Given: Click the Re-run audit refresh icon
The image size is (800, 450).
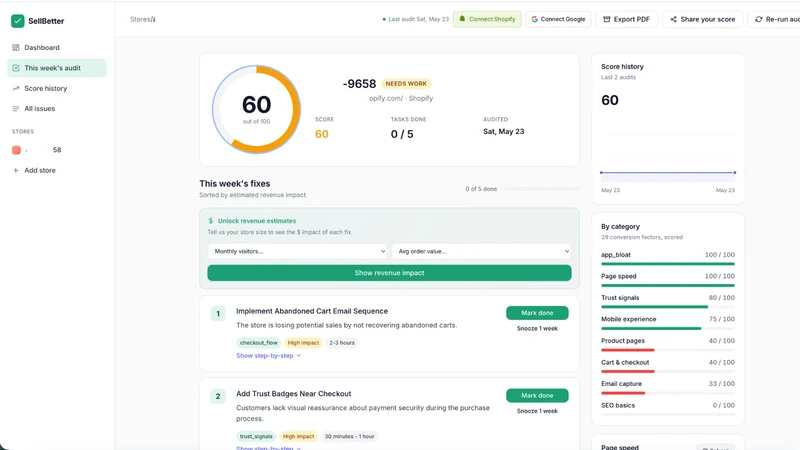Looking at the screenshot, I should point(759,19).
